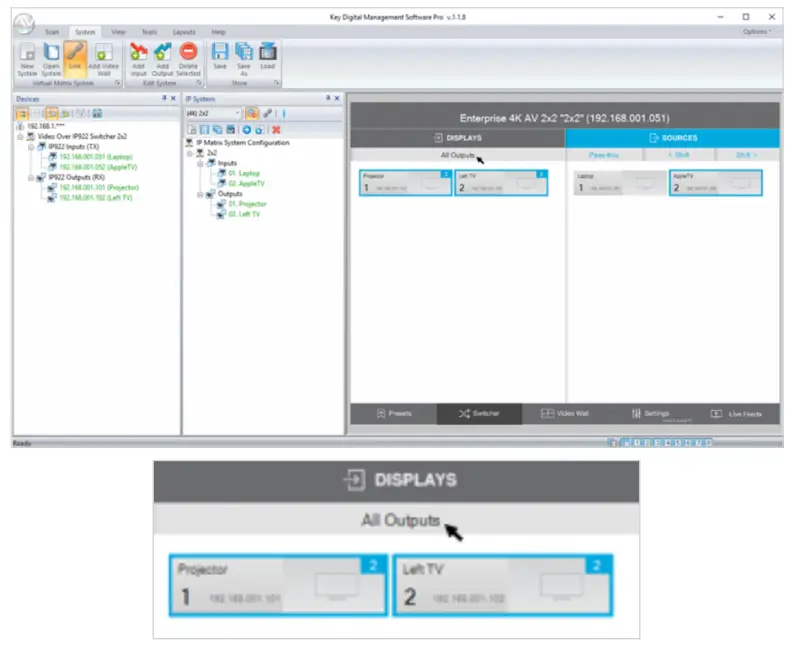Viewport: 796px width, 645px height.
Task: Select 192.168.001.102 (Left TV) in Devices tree
Action: pyautogui.click(x=96, y=197)
